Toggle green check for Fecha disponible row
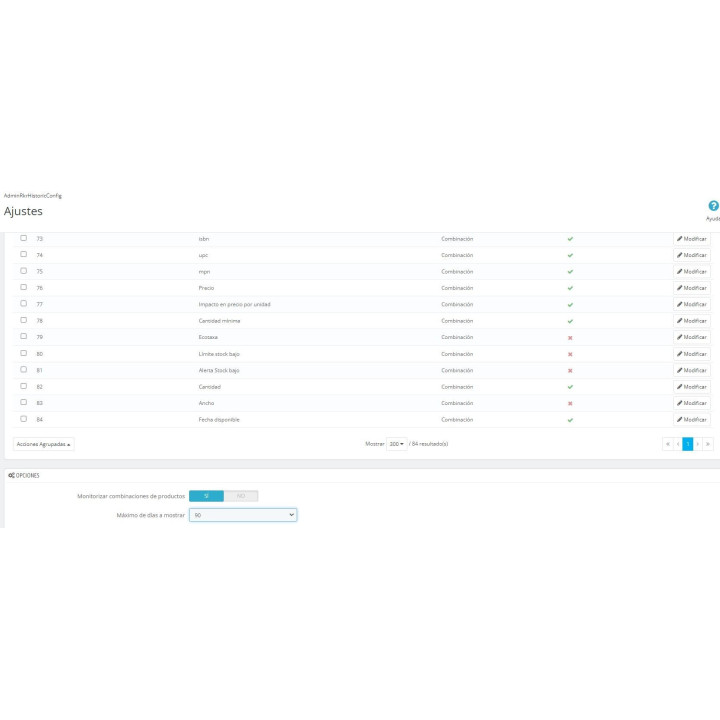The image size is (720, 720). click(570, 420)
